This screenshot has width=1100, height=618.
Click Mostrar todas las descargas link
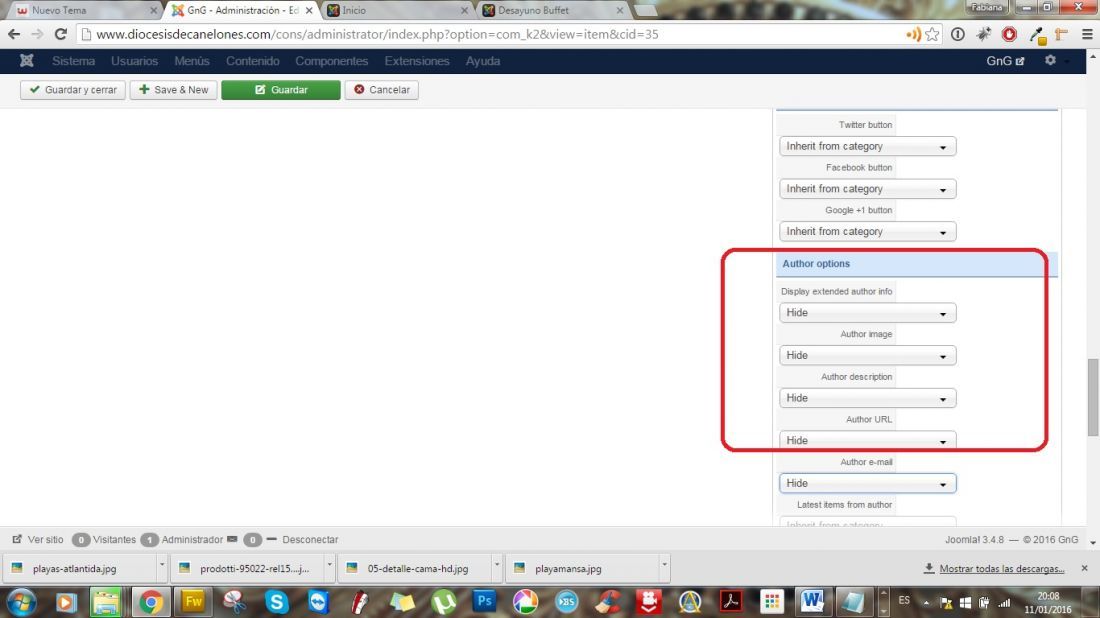click(x=1002, y=568)
